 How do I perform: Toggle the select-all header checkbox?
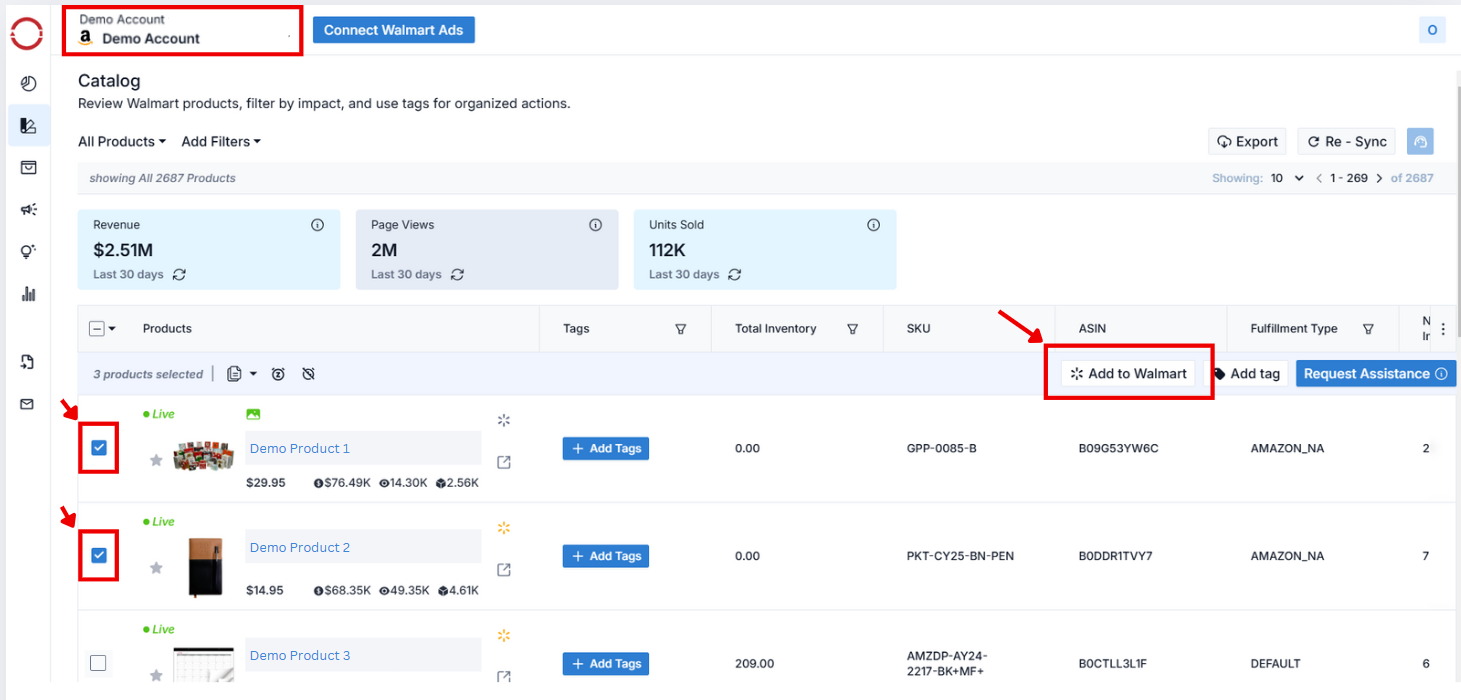pyautogui.click(x=96, y=329)
